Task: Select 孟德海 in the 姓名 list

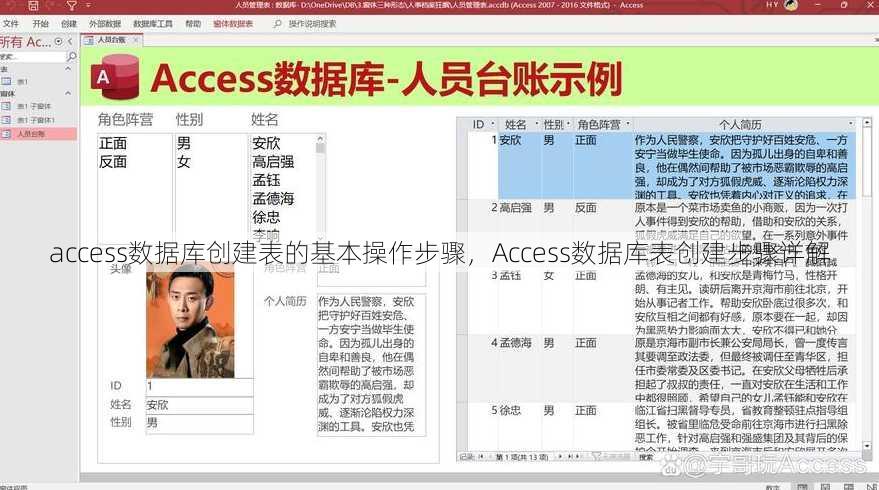Action: (x=273, y=198)
